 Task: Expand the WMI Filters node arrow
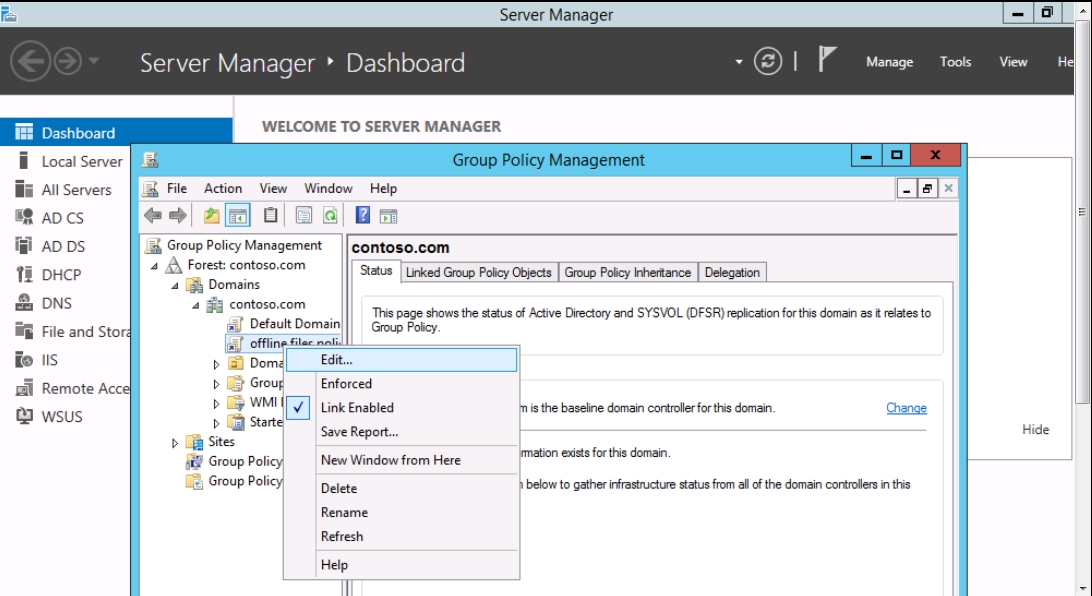click(217, 403)
